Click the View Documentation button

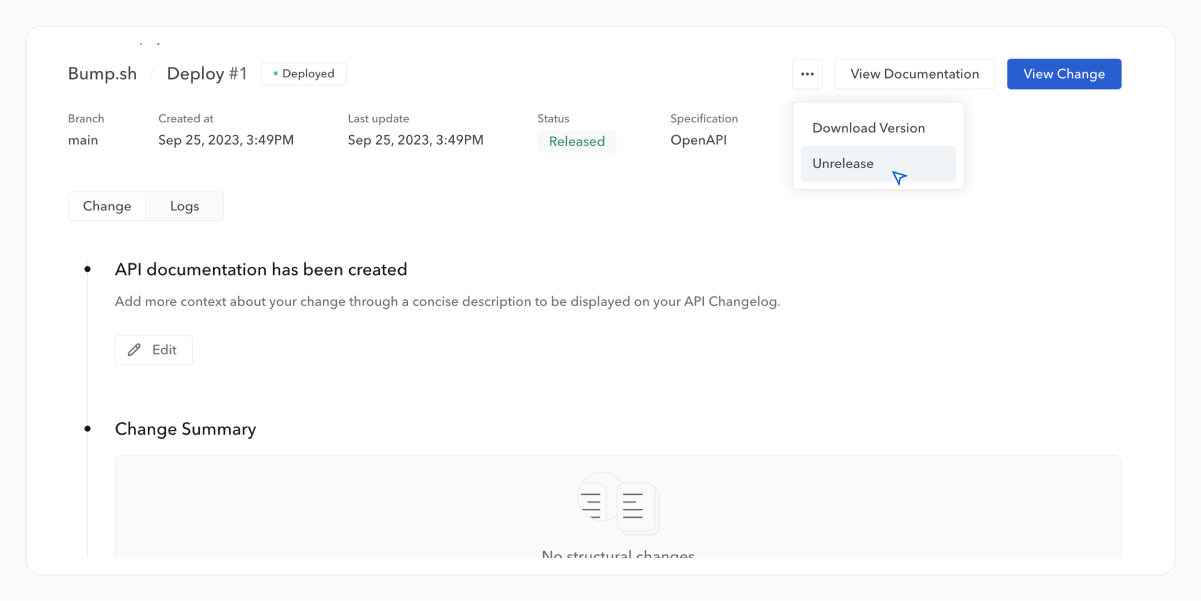point(914,74)
